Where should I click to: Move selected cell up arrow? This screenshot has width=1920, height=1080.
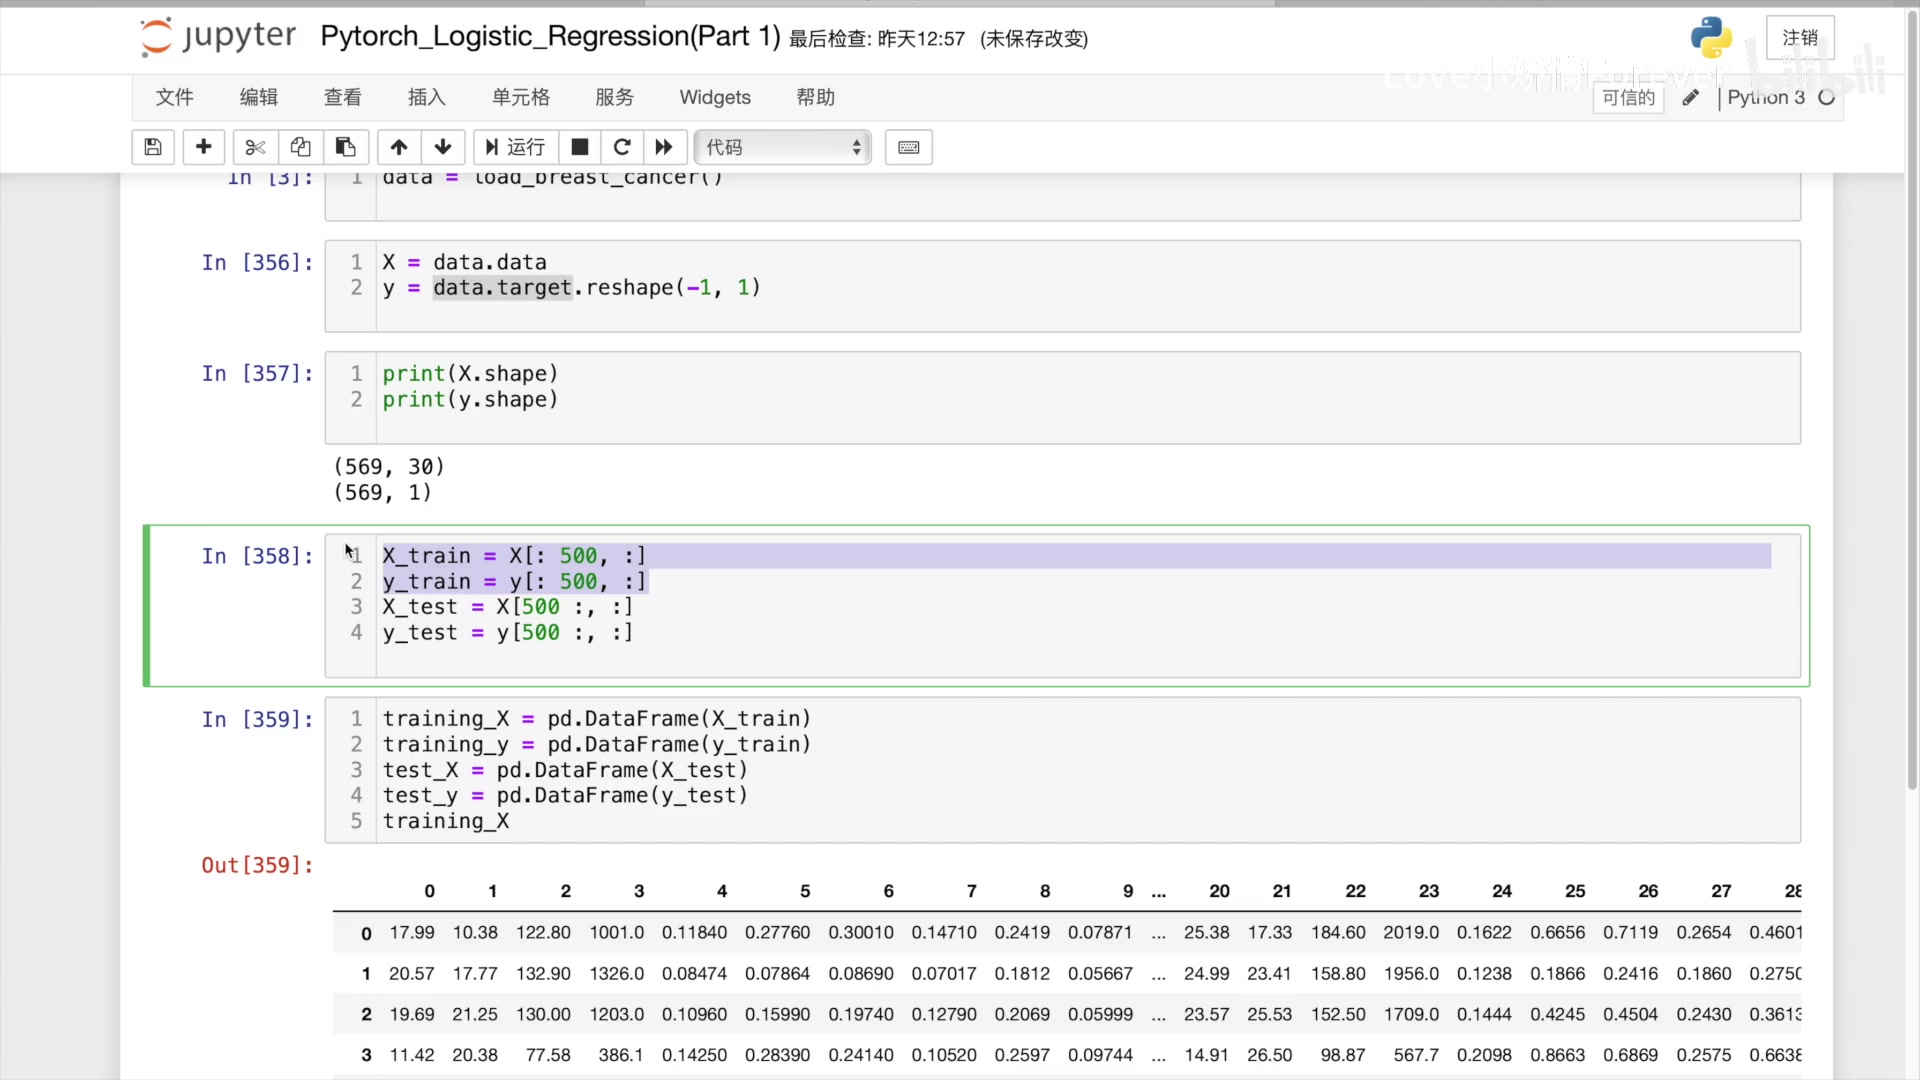(x=399, y=147)
